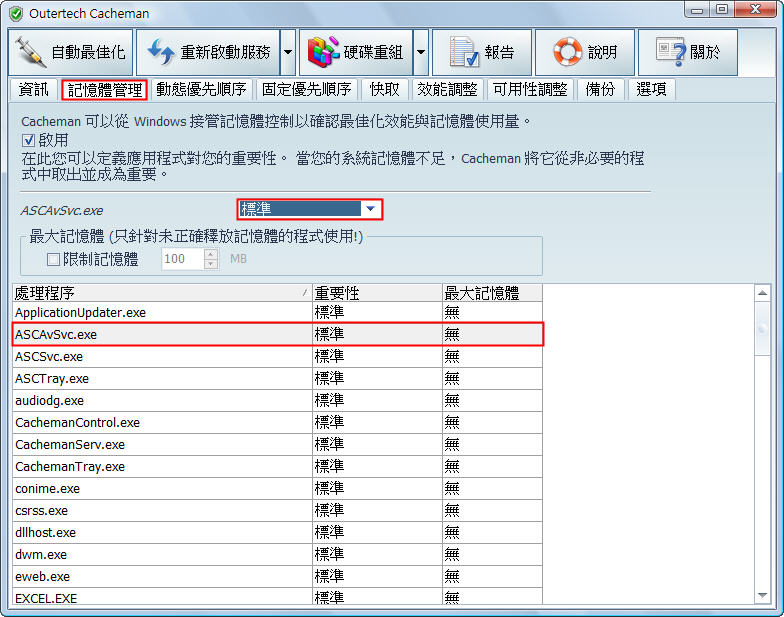Click the 硬碟重組 disk defragment icon
This screenshot has height=617, width=784.
(x=320, y=51)
